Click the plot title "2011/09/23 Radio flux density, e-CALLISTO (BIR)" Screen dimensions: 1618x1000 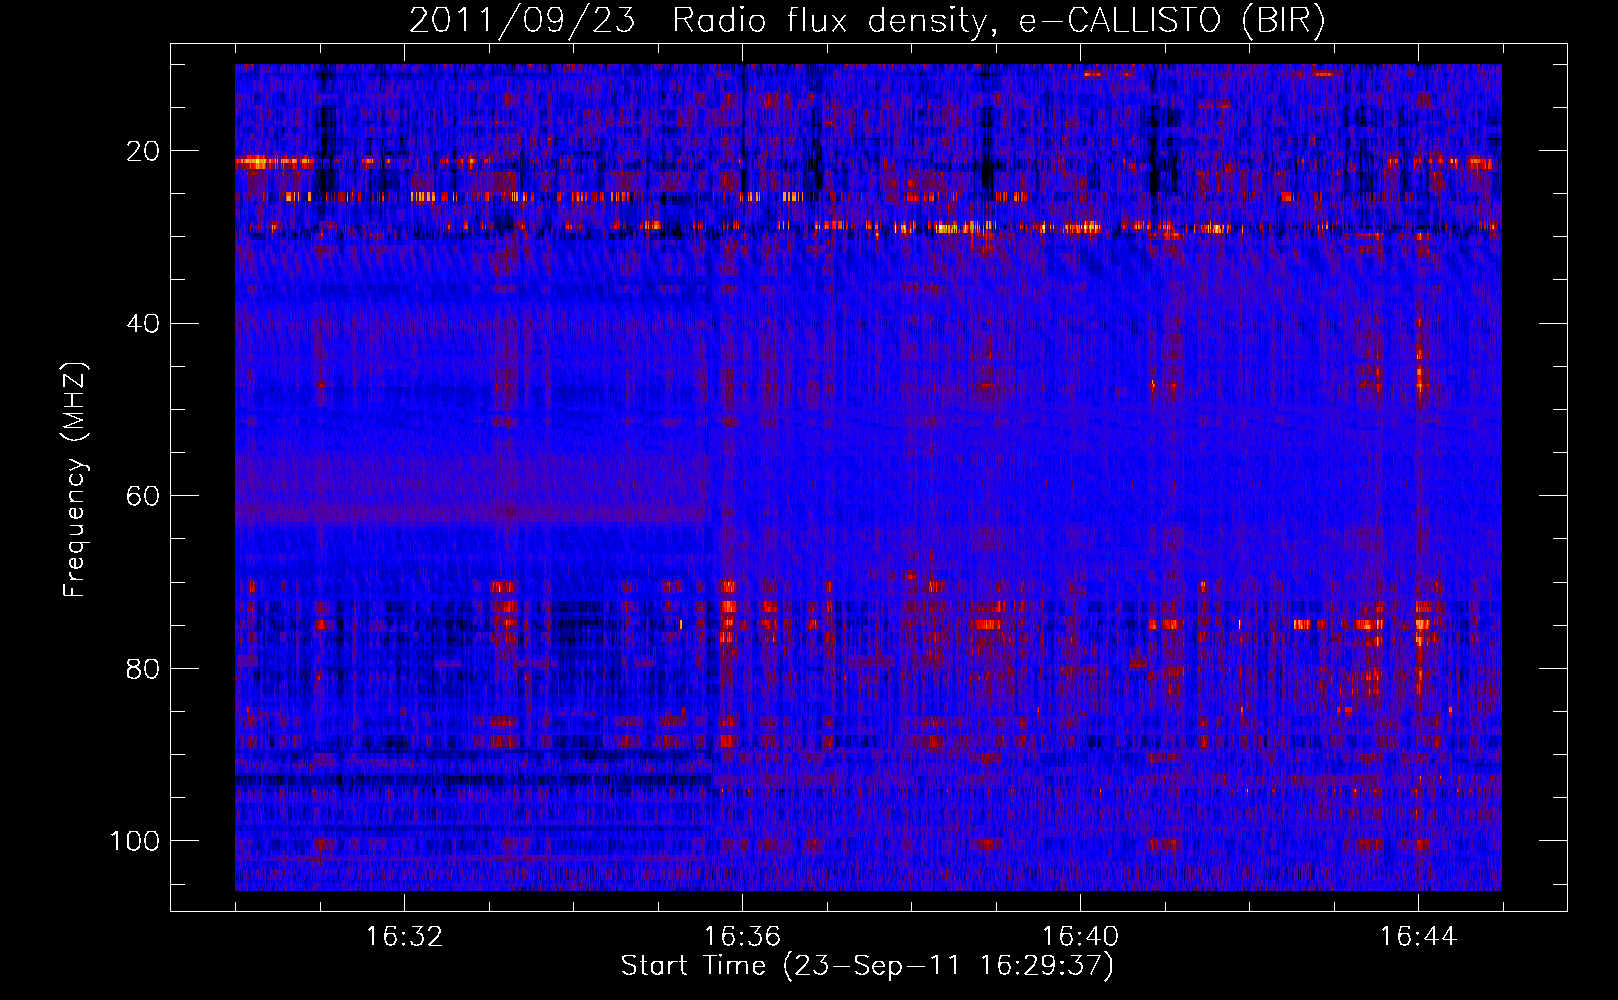tap(867, 21)
